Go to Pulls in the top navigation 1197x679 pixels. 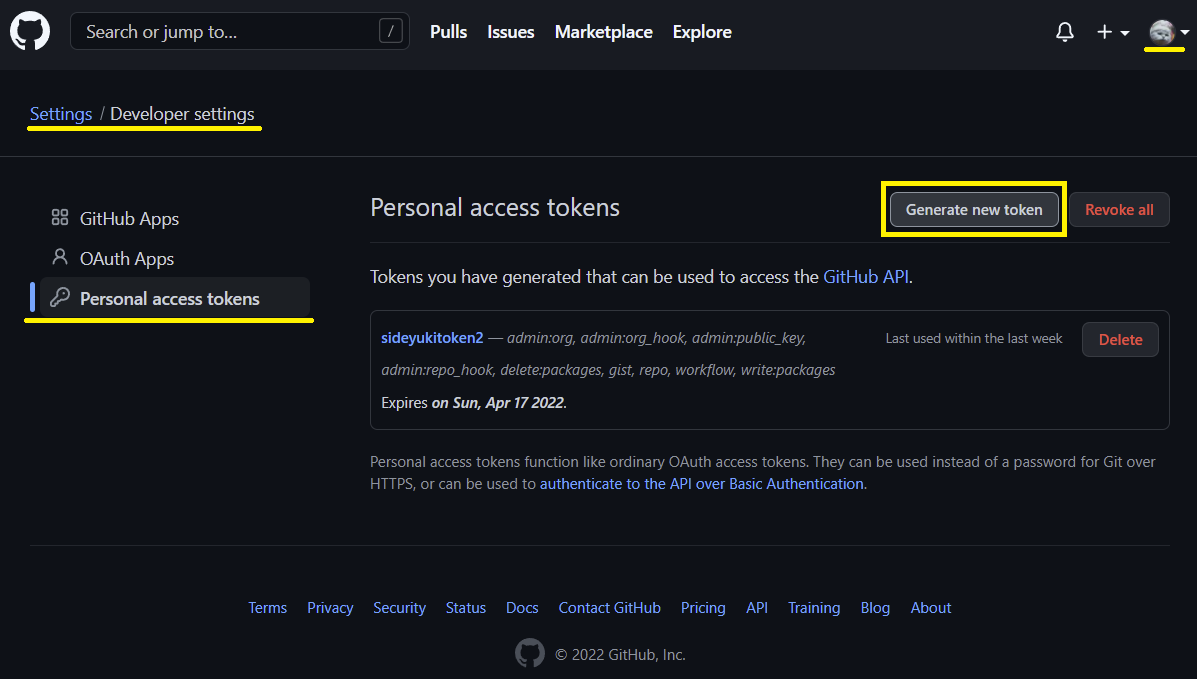tap(448, 32)
